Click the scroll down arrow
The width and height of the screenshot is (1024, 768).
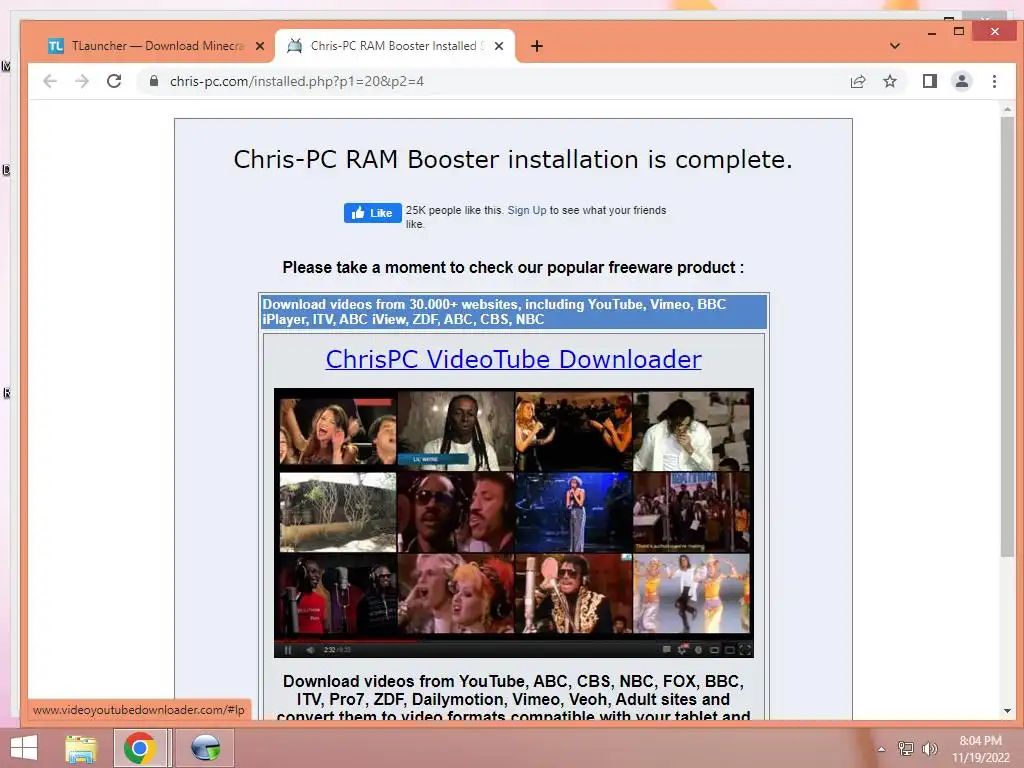click(1007, 711)
